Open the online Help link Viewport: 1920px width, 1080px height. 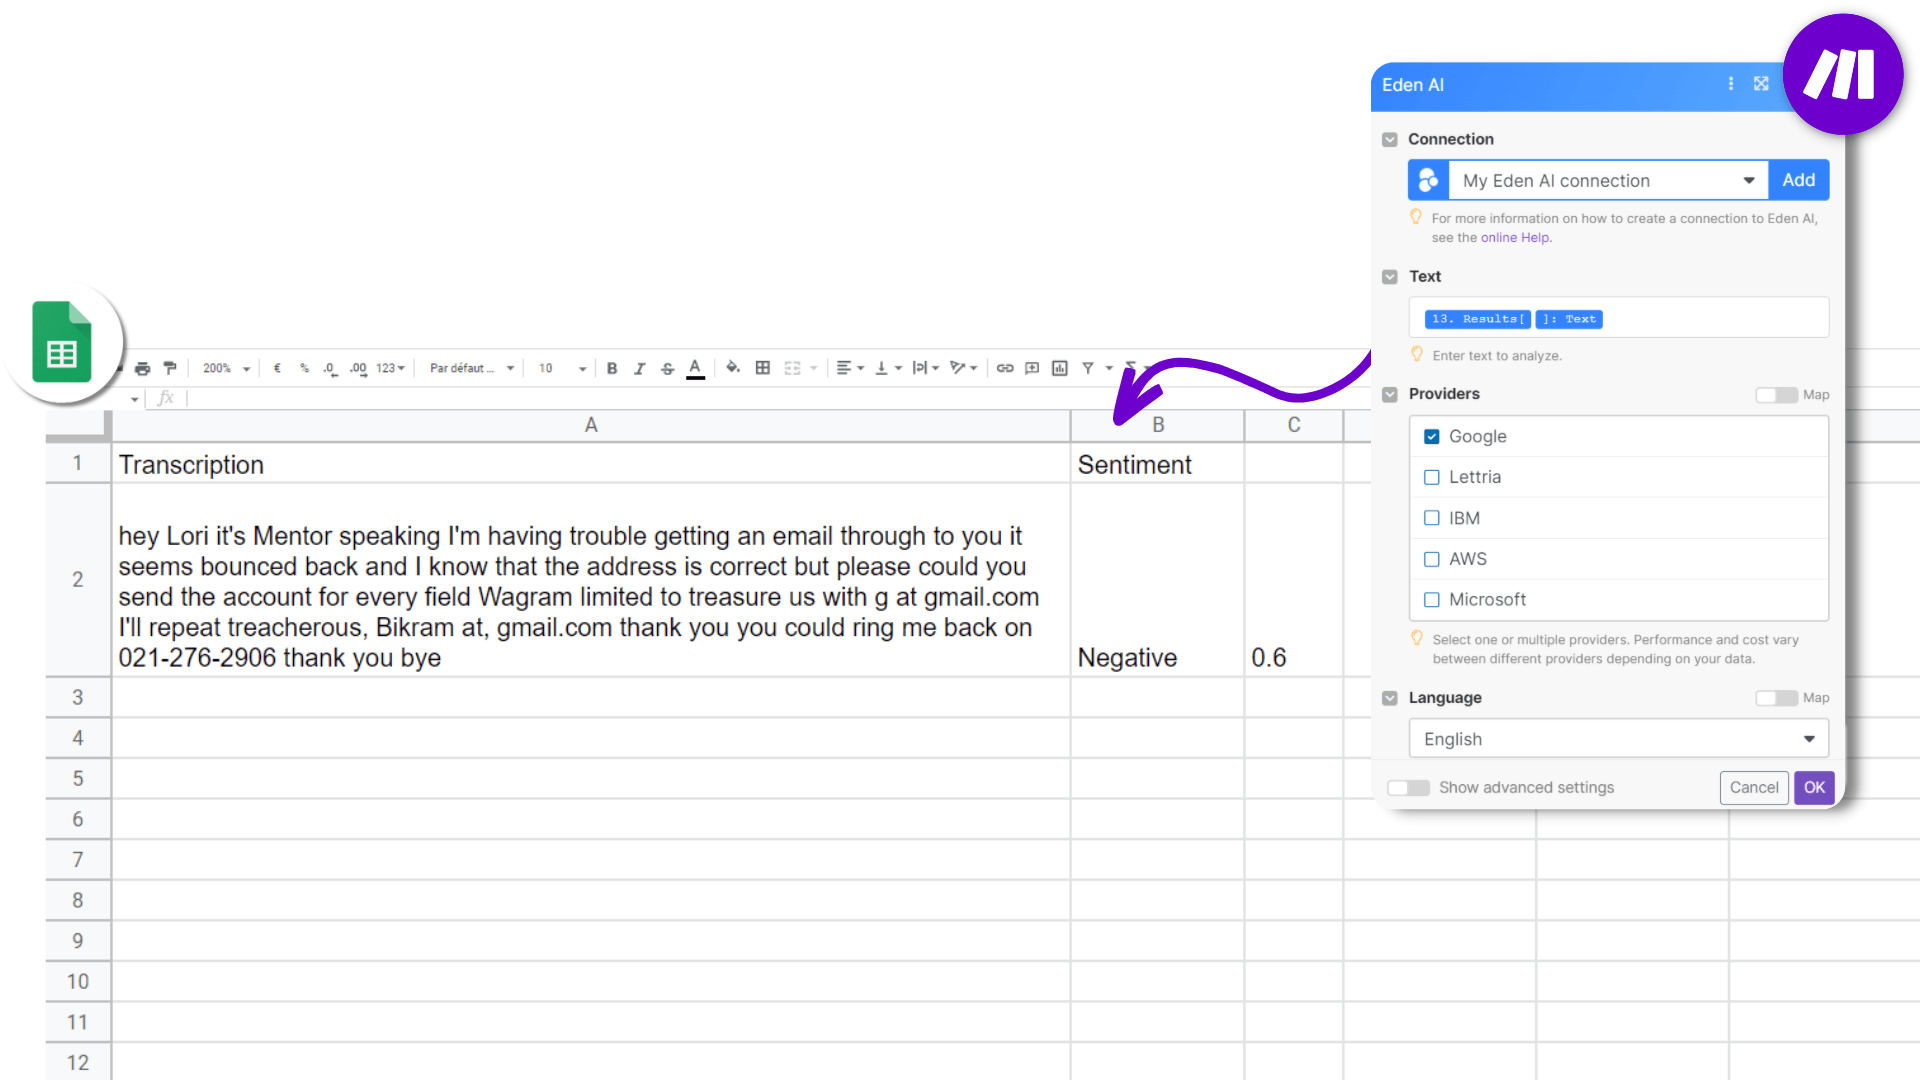[x=1515, y=237]
